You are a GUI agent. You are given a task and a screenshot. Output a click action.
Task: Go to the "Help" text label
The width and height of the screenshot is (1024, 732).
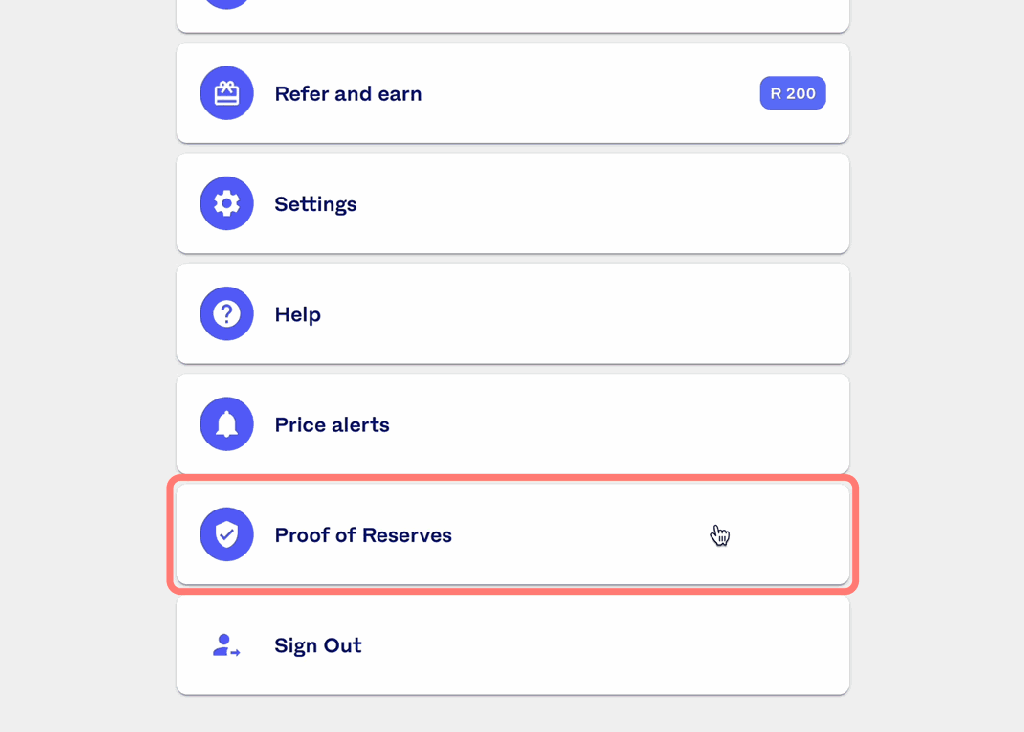[297, 314]
